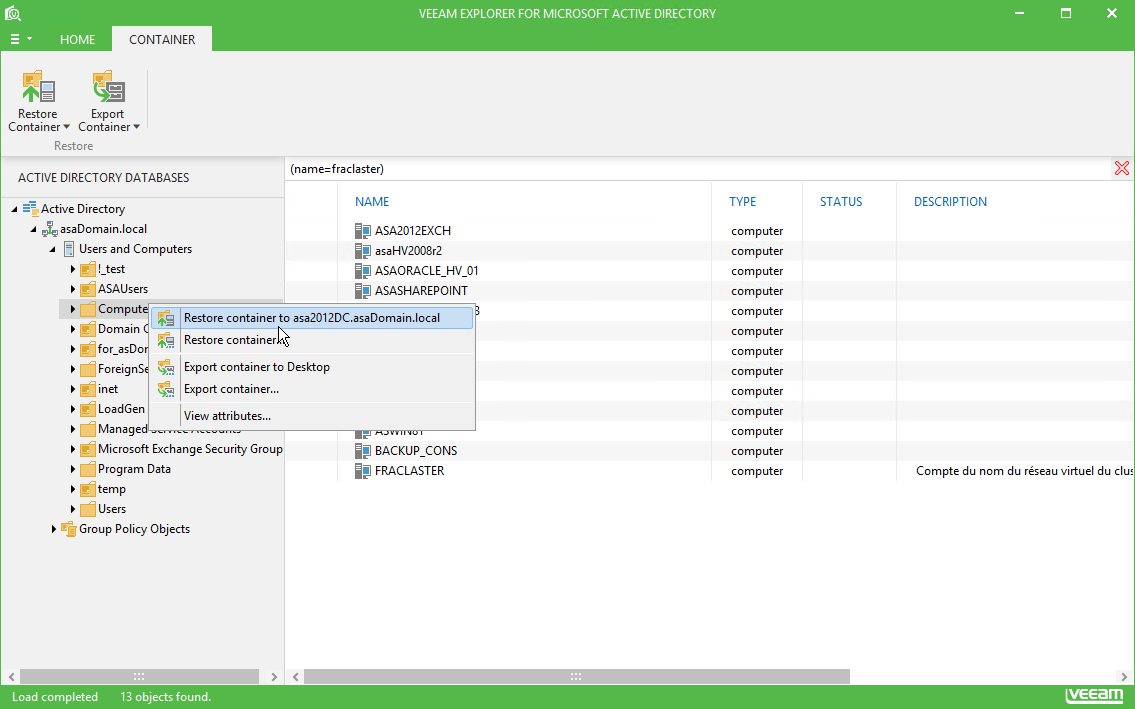Collapse the asaDomain.local node
The width and height of the screenshot is (1135, 709).
[x=33, y=229]
